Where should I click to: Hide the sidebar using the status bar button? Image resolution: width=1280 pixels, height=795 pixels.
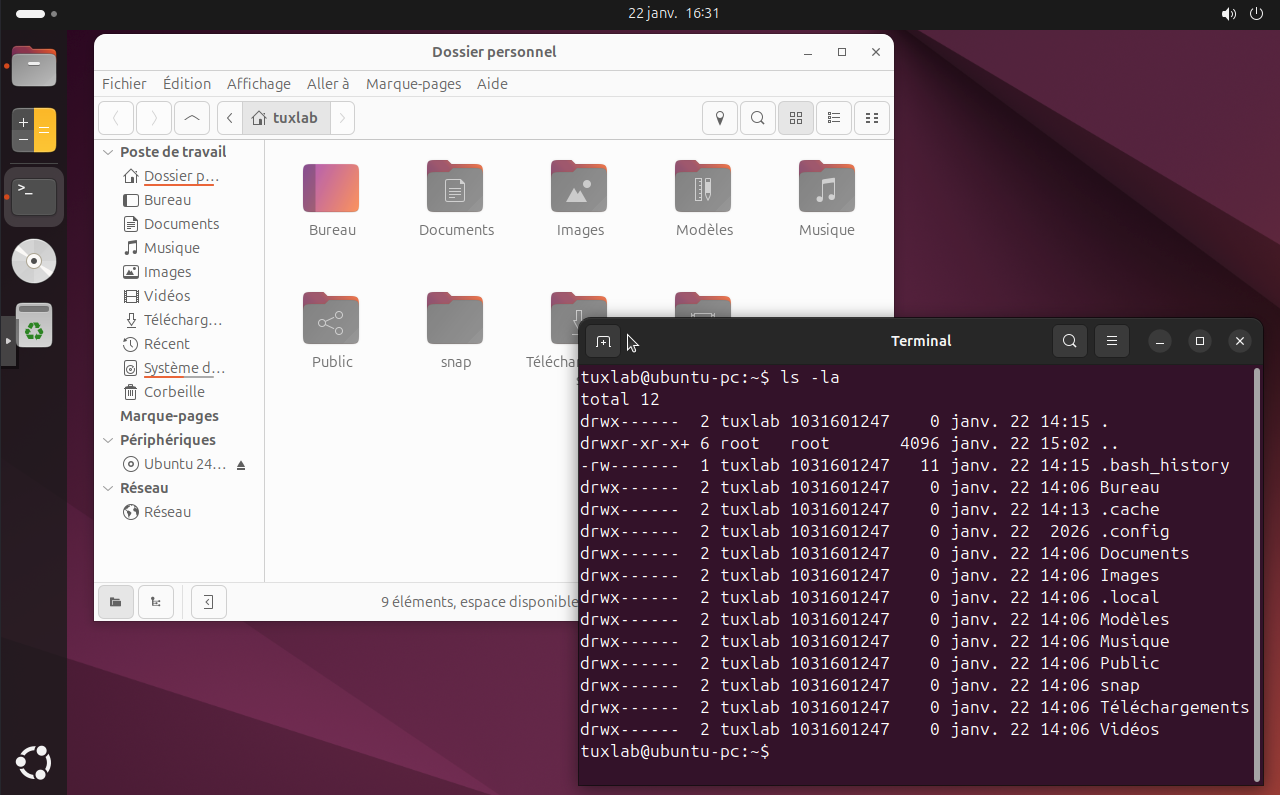[209, 602]
